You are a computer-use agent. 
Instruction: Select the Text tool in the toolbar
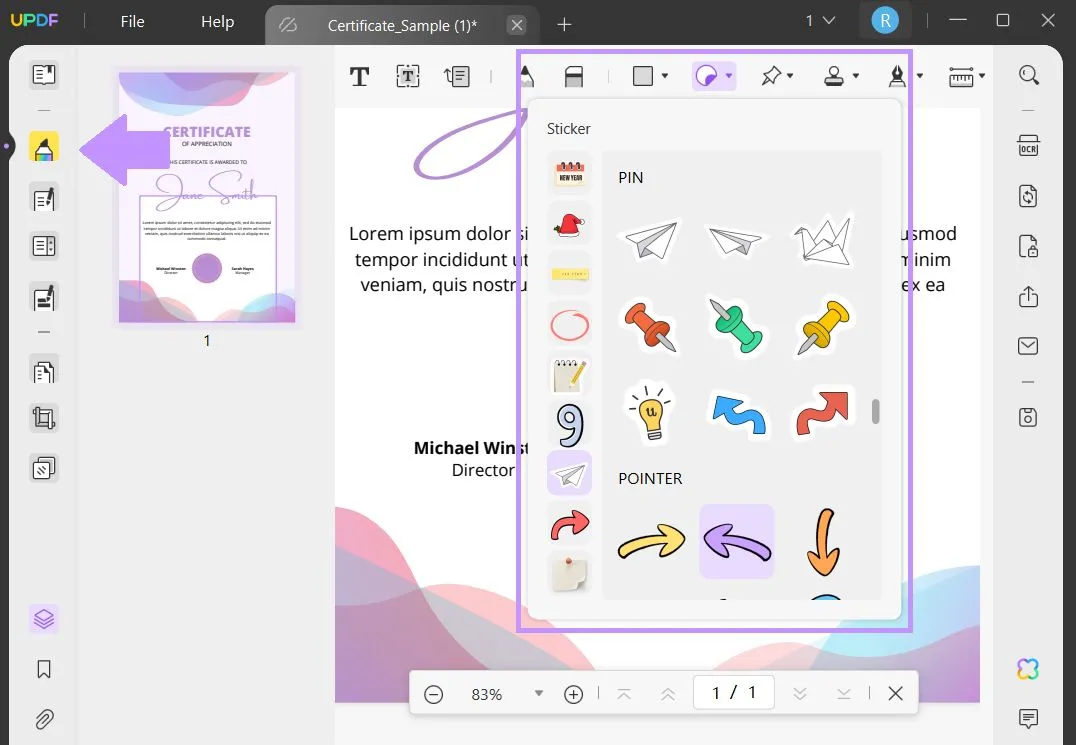[x=359, y=75]
